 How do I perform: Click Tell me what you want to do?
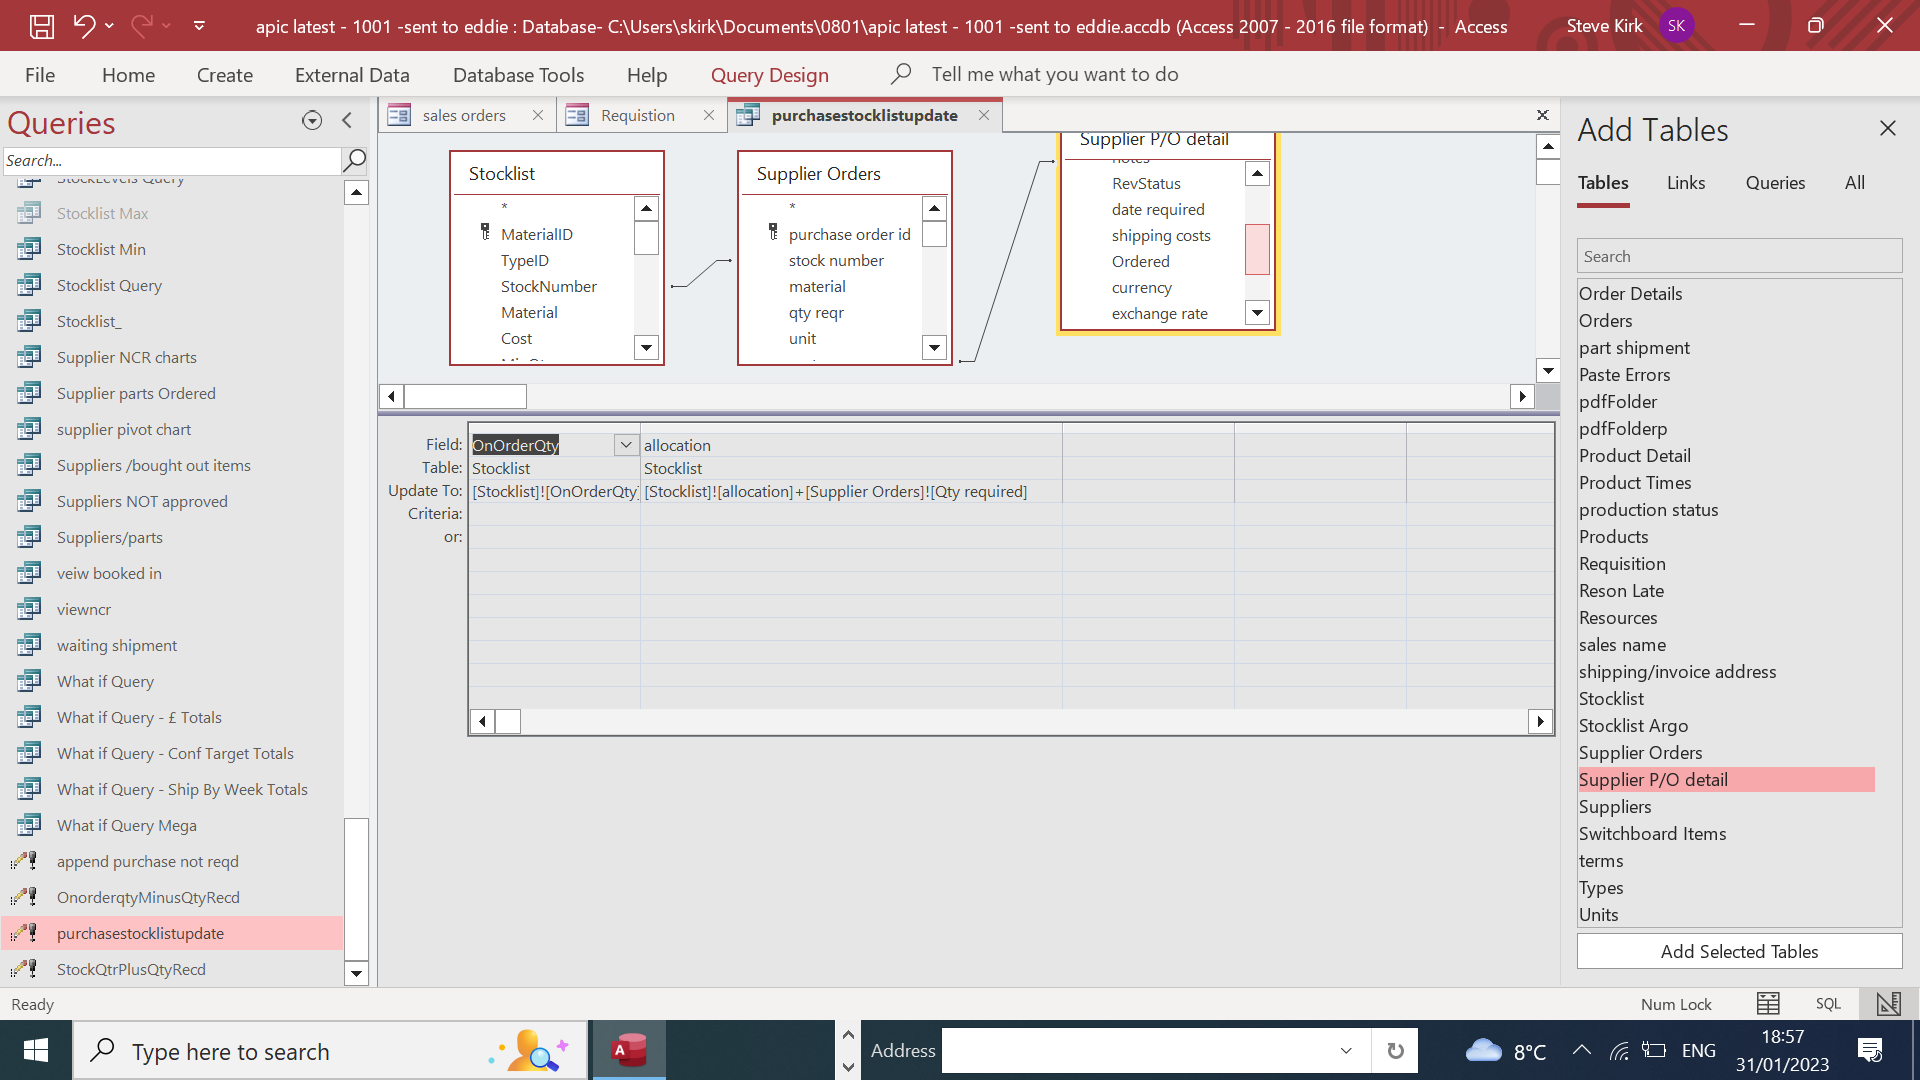click(1054, 74)
